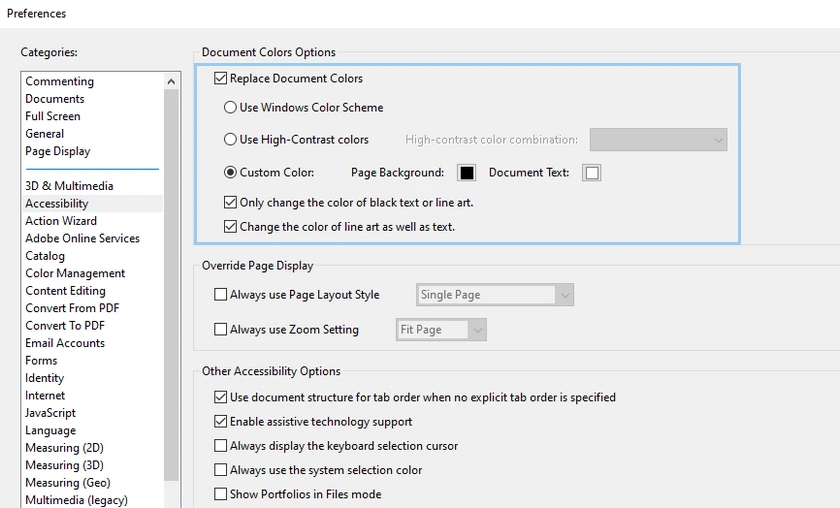840x508 pixels.
Task: Disable Enable assistive technology support checkbox
Action: click(x=221, y=422)
